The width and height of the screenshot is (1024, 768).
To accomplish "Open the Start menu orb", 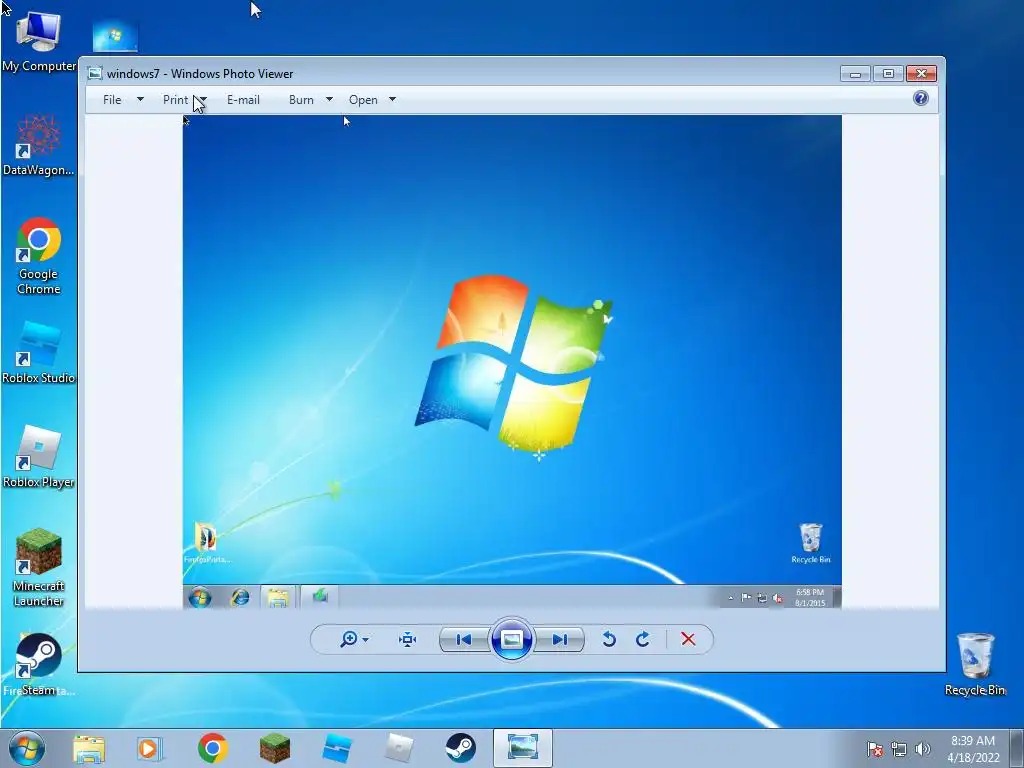I will click(27, 748).
